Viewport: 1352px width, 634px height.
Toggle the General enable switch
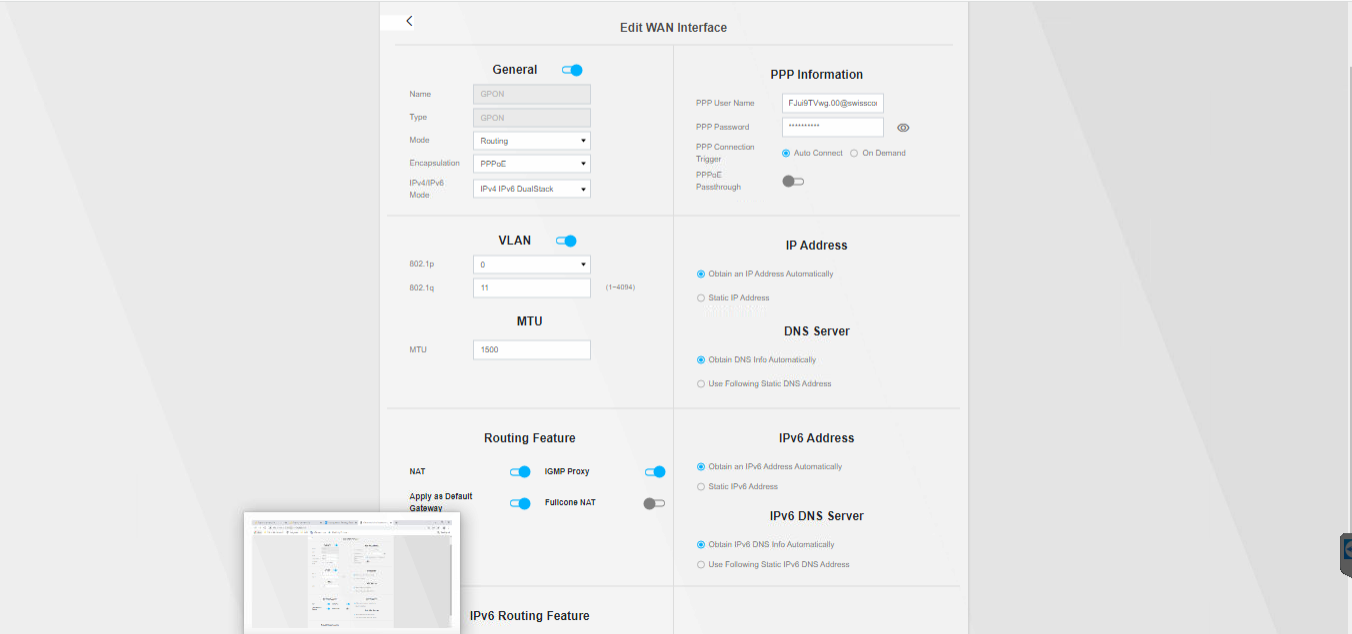(x=572, y=70)
